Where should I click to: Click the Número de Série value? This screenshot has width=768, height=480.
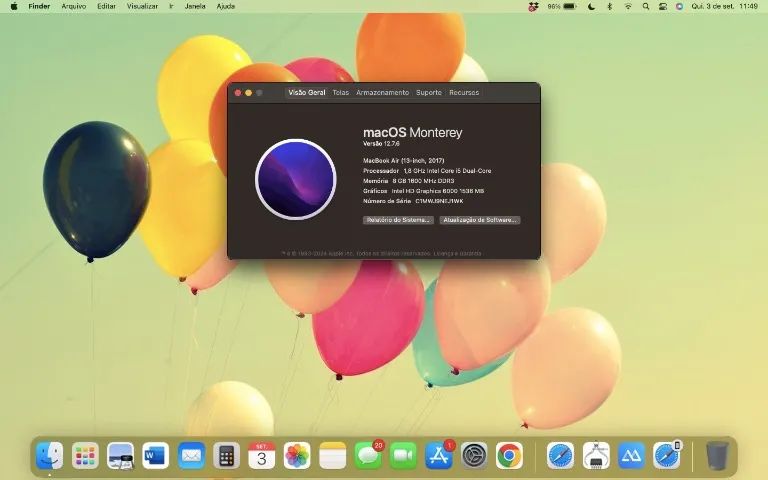click(x=439, y=201)
